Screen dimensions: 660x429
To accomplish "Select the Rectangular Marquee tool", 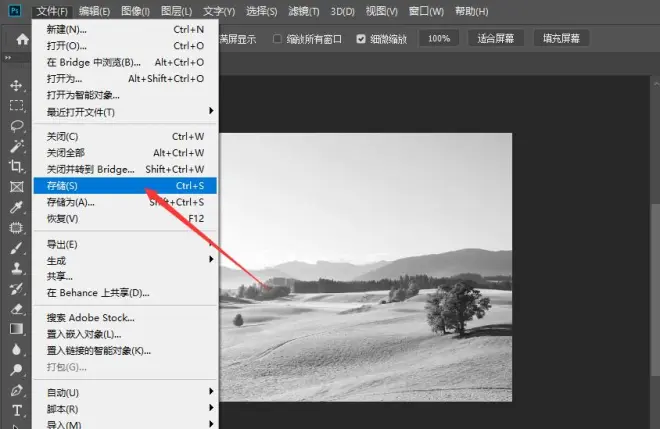I will (16, 105).
